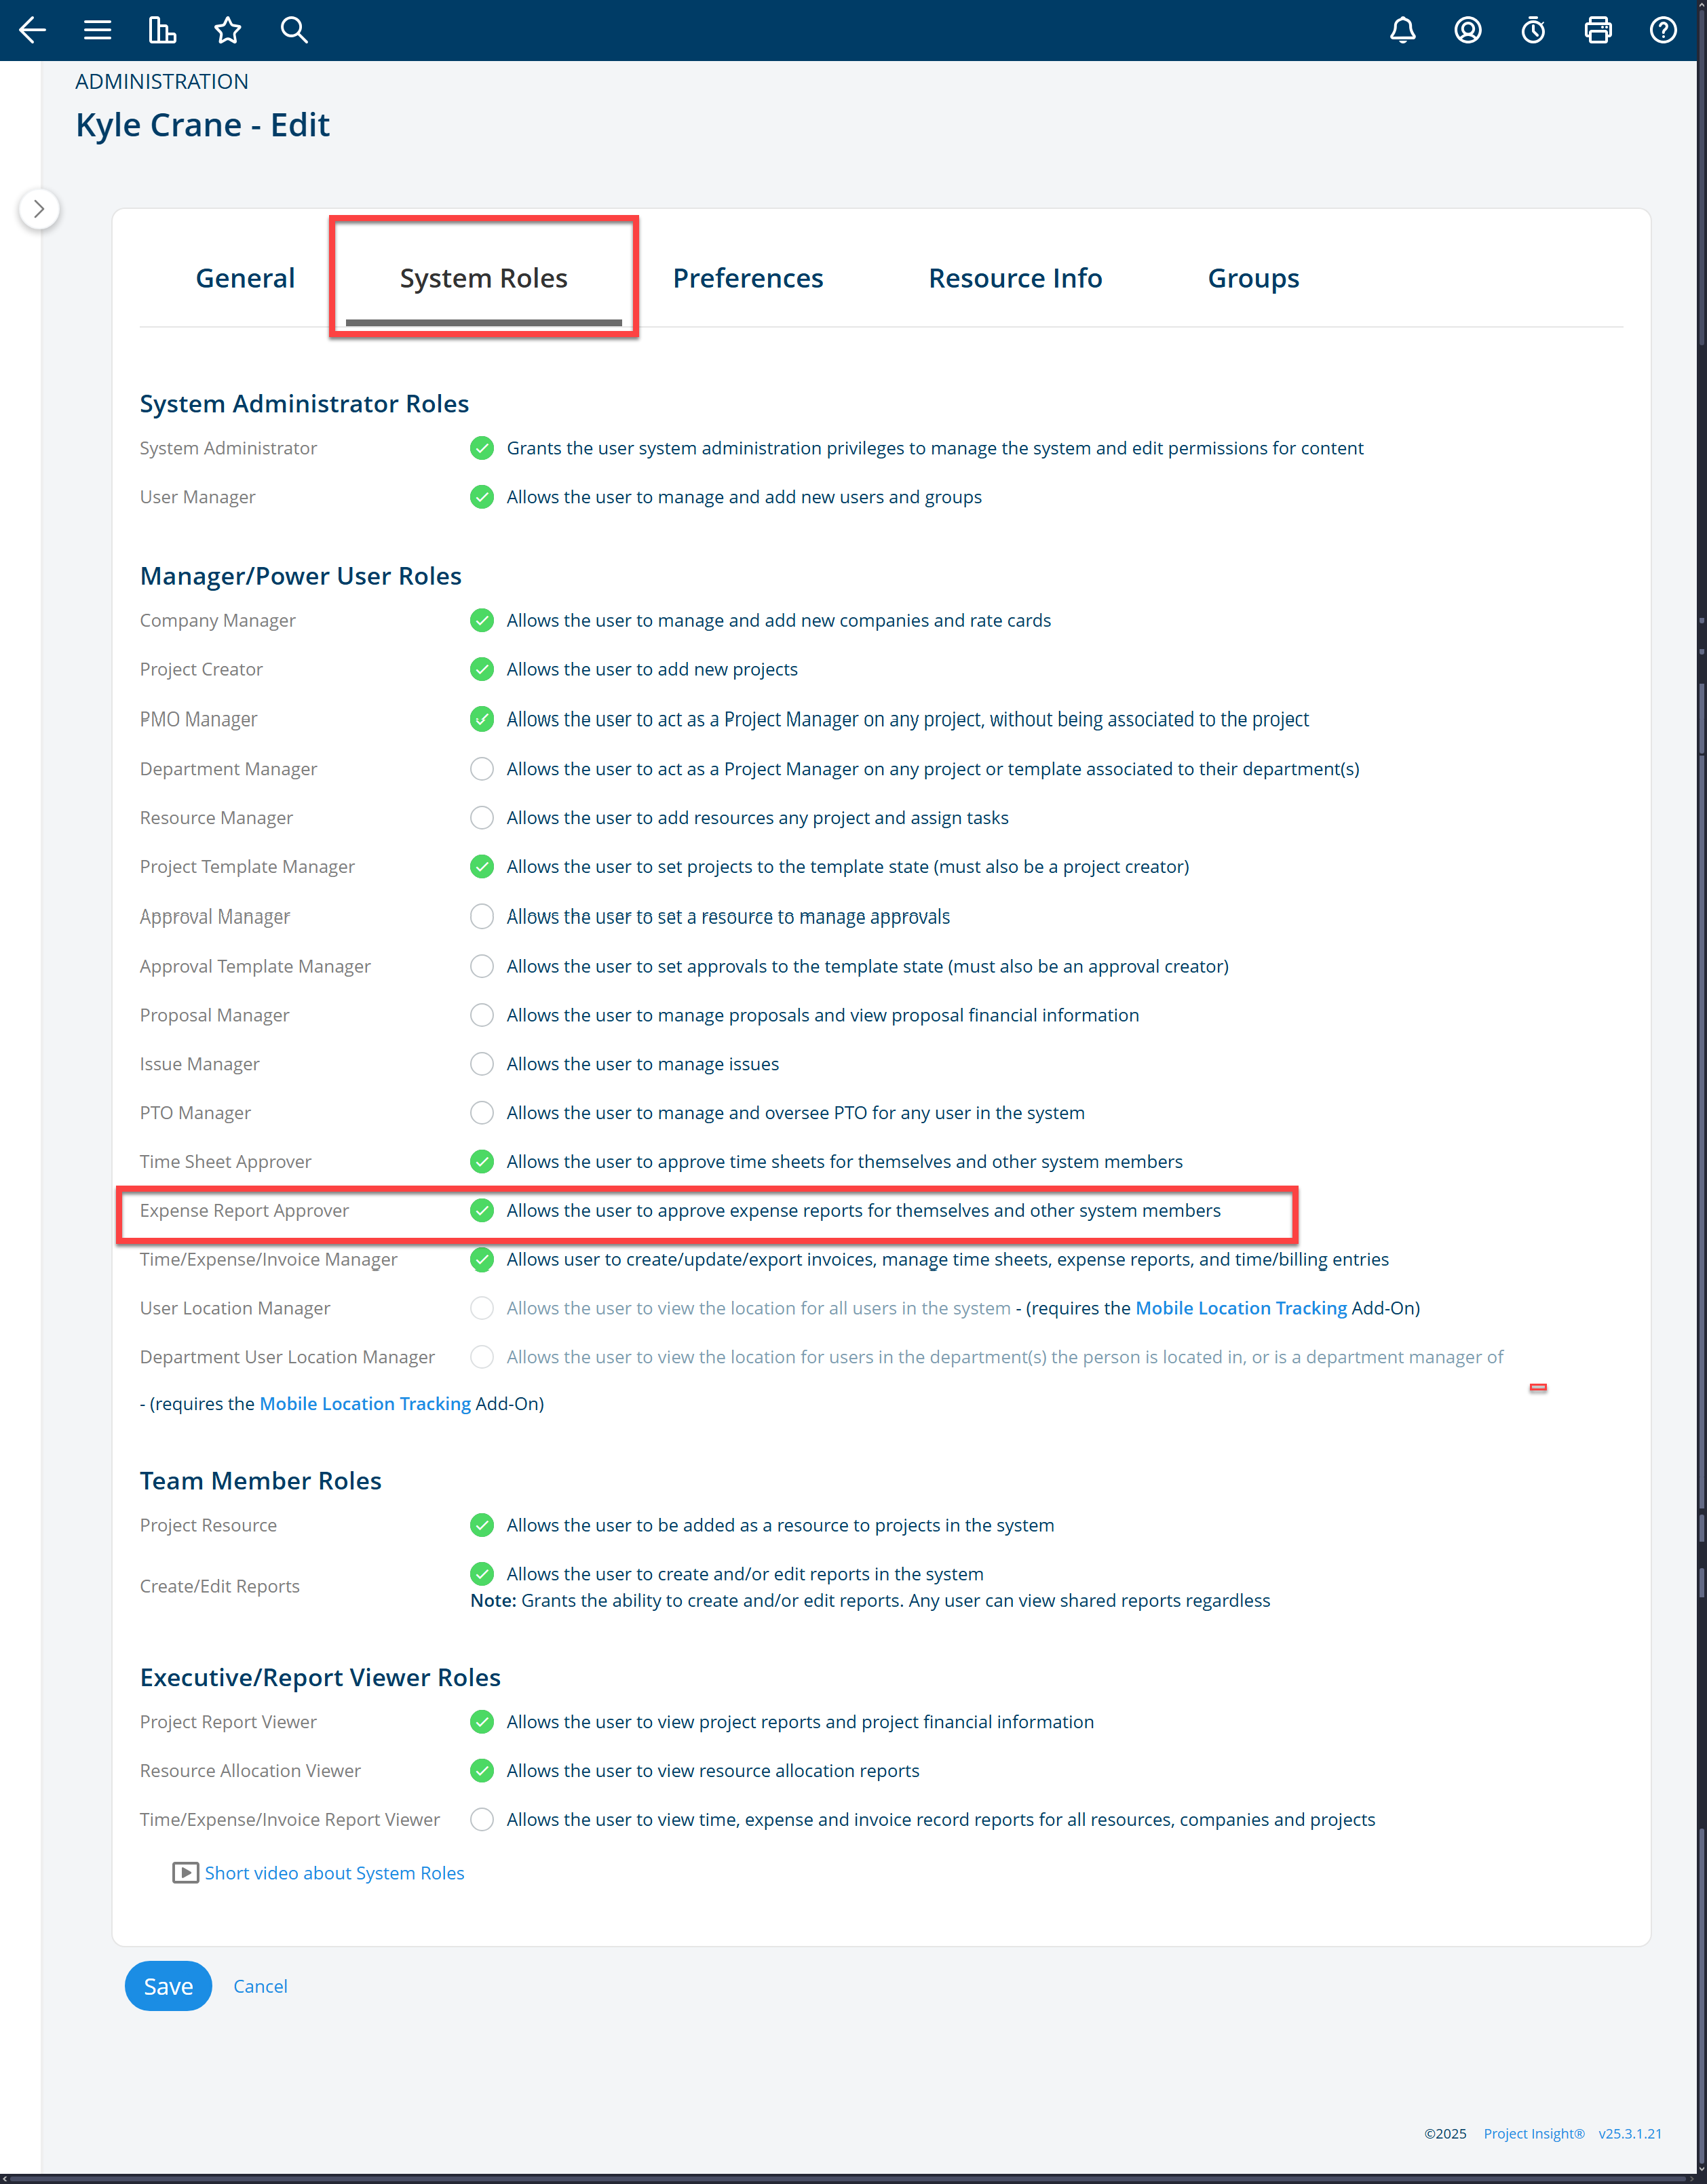Switch to the Groups tab
1707x2184 pixels.
click(1253, 278)
